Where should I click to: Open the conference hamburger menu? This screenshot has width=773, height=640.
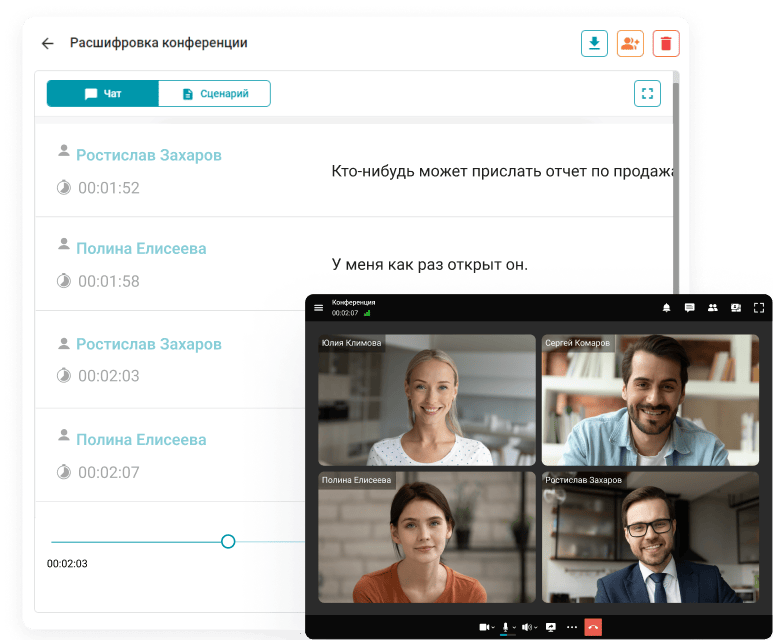point(319,308)
